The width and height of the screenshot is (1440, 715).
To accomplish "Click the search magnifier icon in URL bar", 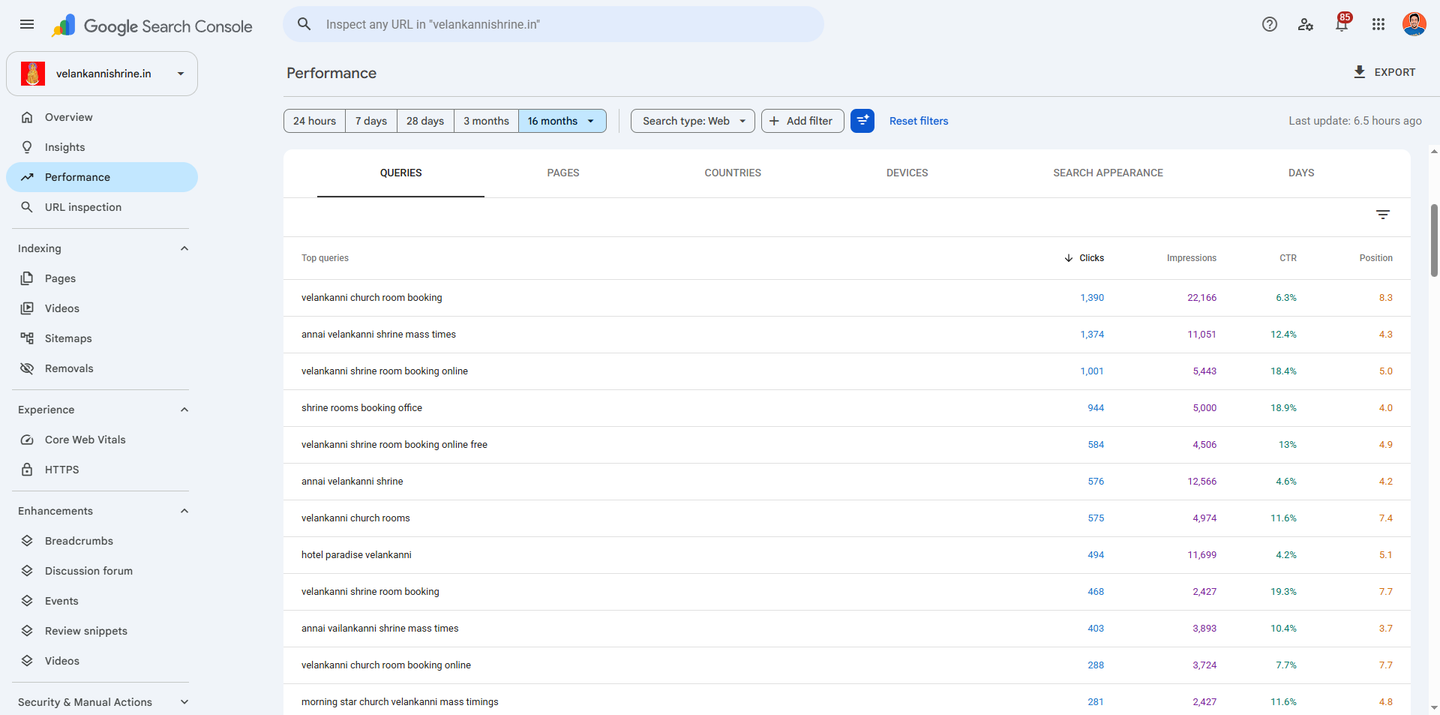I will 305,24.
